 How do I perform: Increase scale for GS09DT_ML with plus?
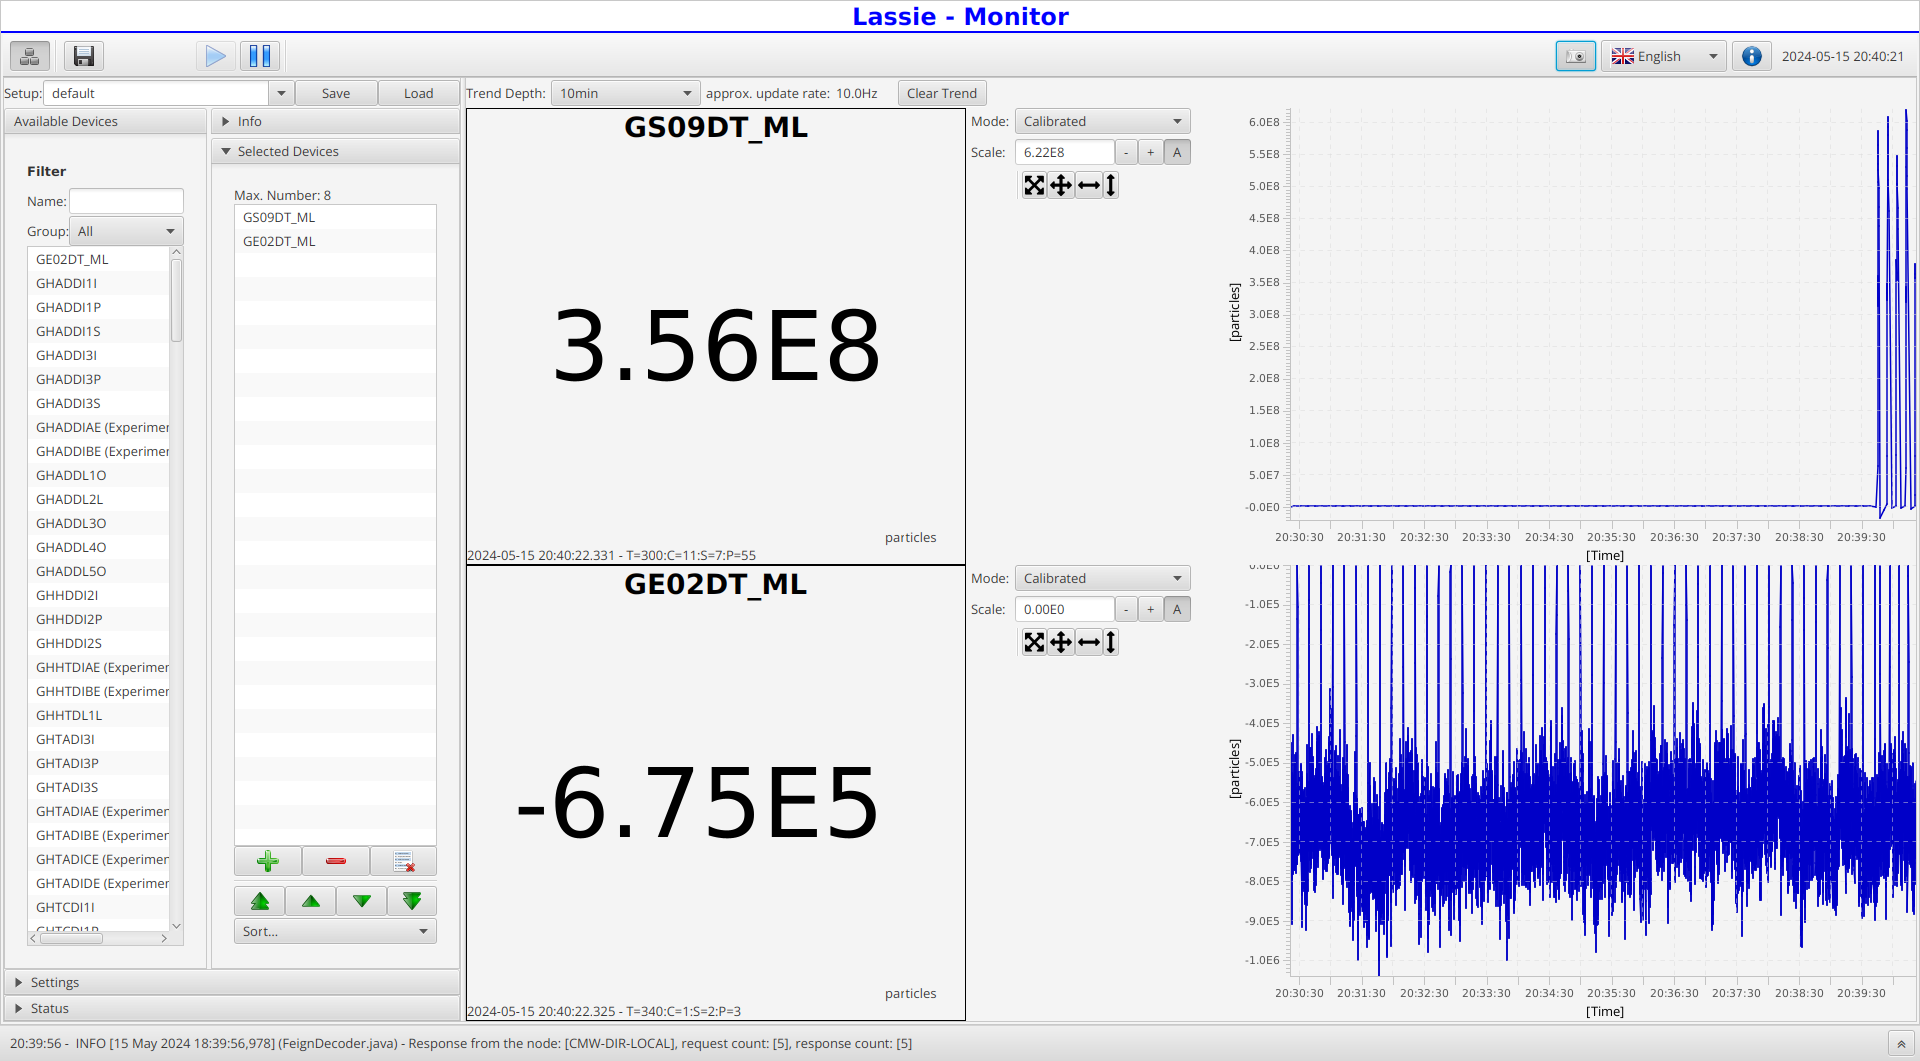click(x=1151, y=152)
